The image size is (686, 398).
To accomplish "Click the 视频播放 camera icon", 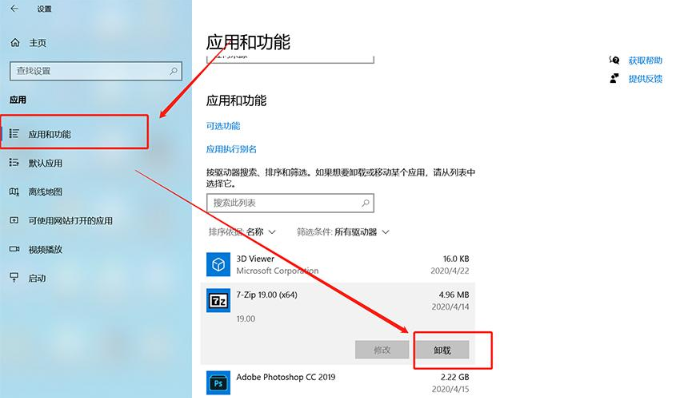I will click(x=14, y=249).
